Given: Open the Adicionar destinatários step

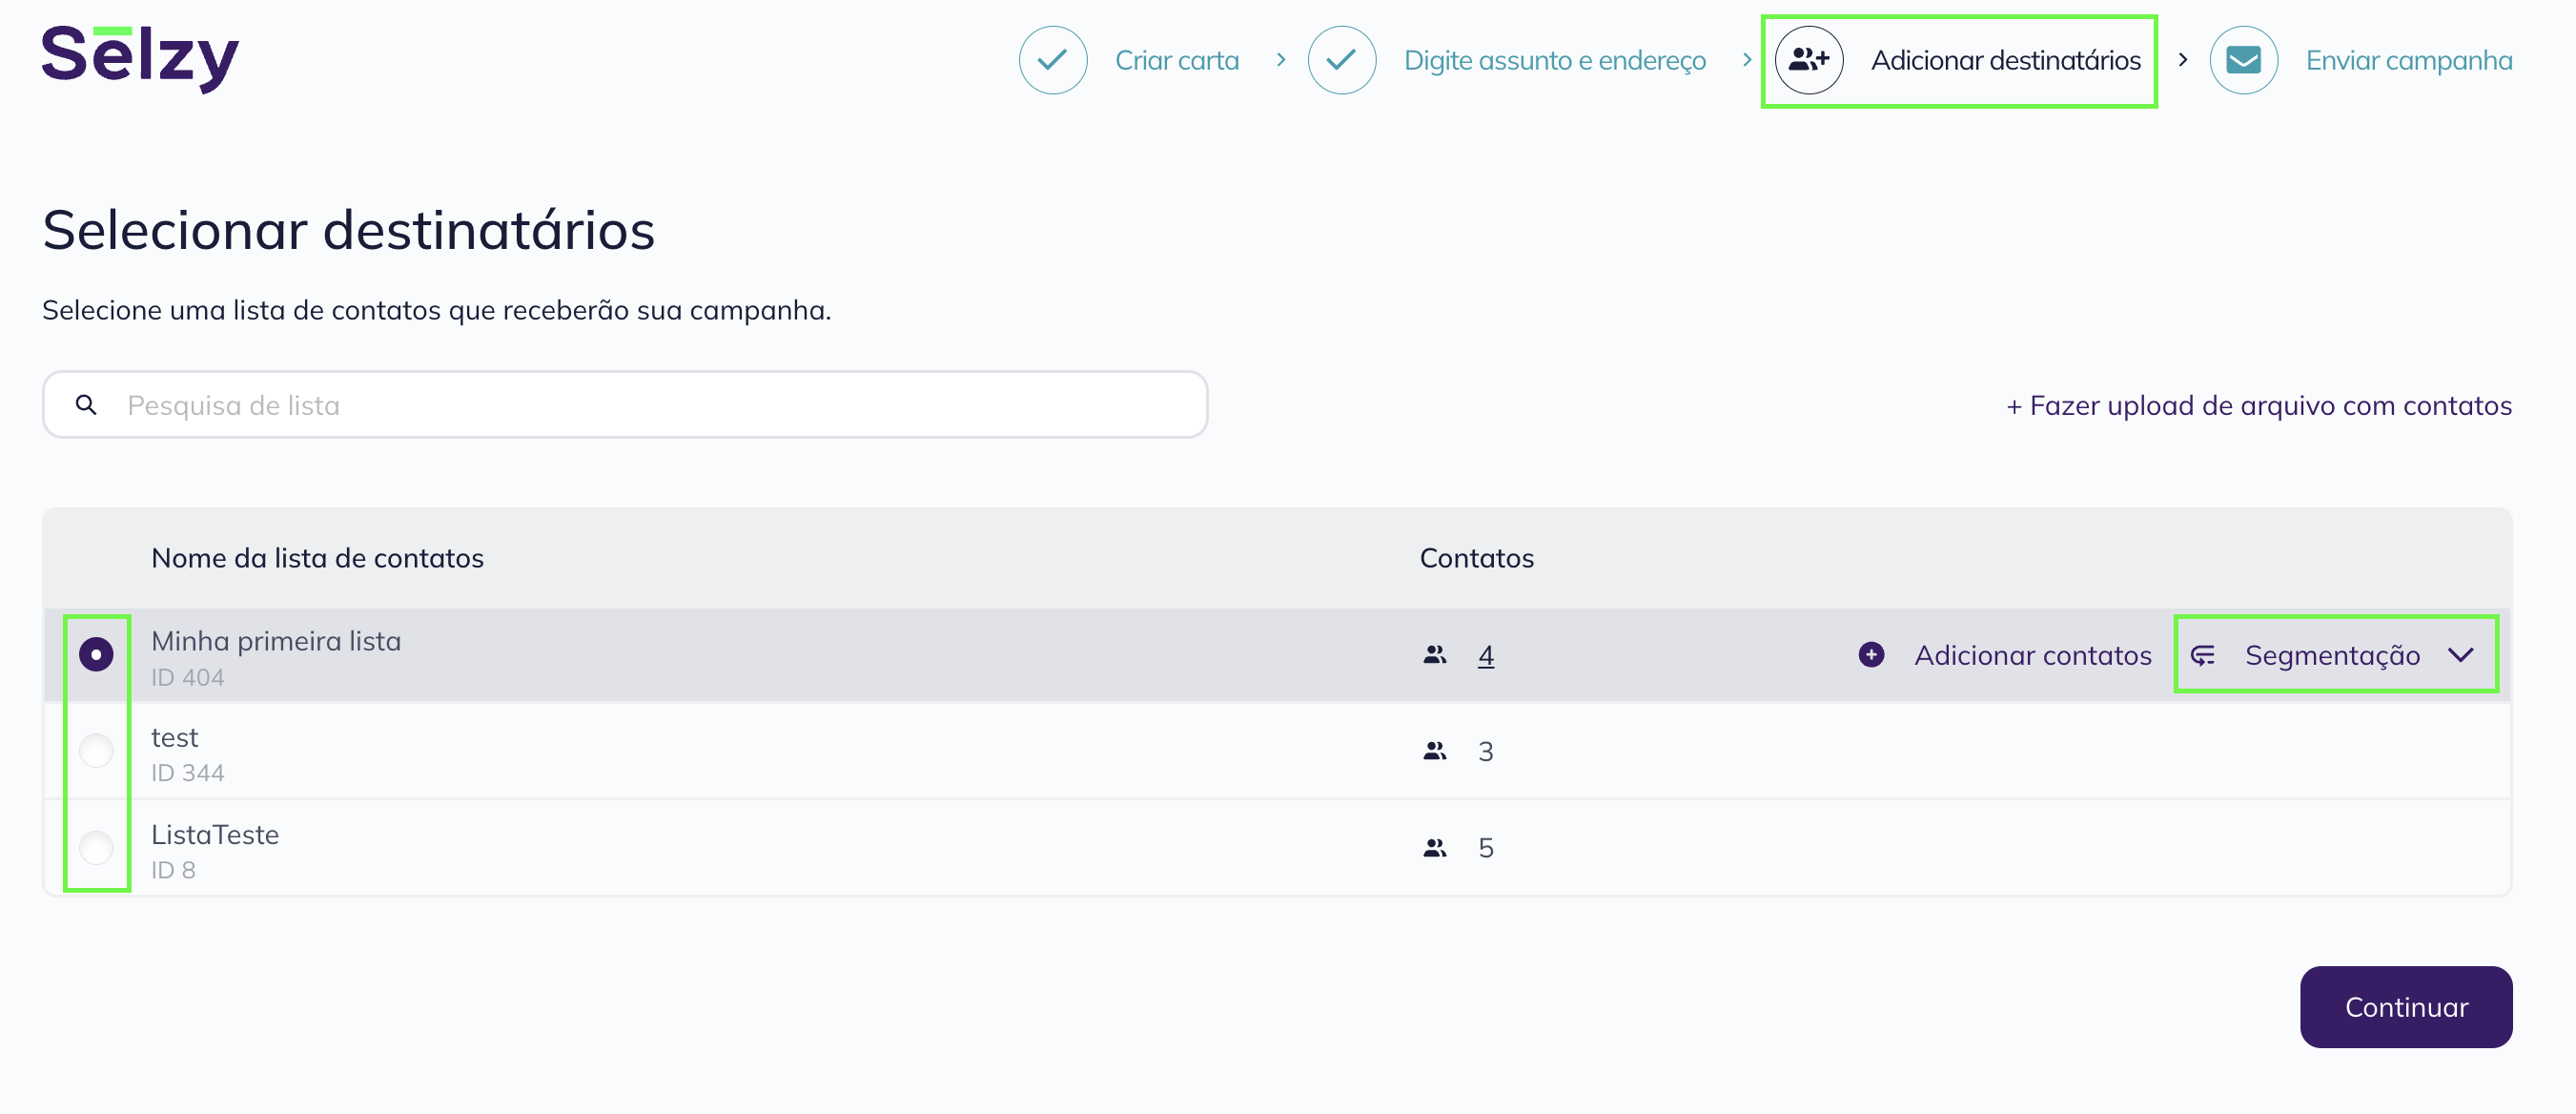Looking at the screenshot, I should 2006,60.
